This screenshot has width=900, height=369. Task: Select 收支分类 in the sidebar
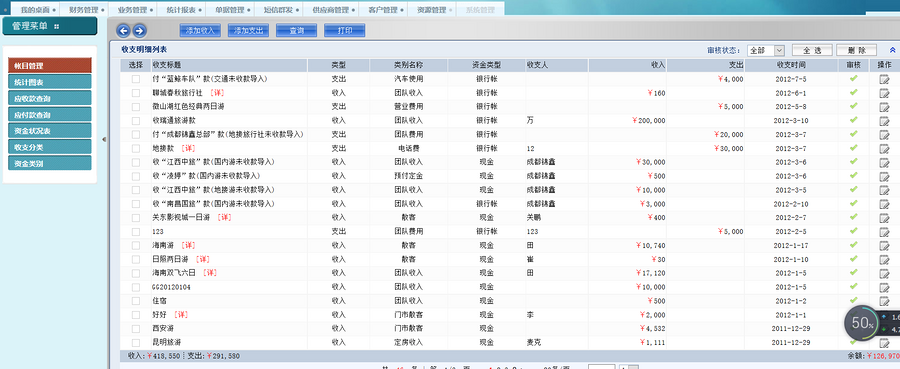pyautogui.click(x=49, y=147)
